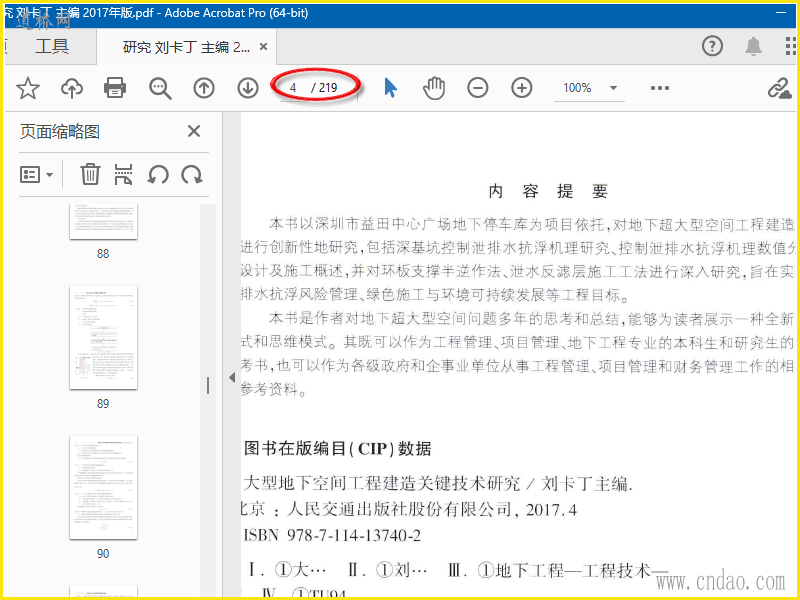
Task: Open the Tools tab
Action: (52, 46)
